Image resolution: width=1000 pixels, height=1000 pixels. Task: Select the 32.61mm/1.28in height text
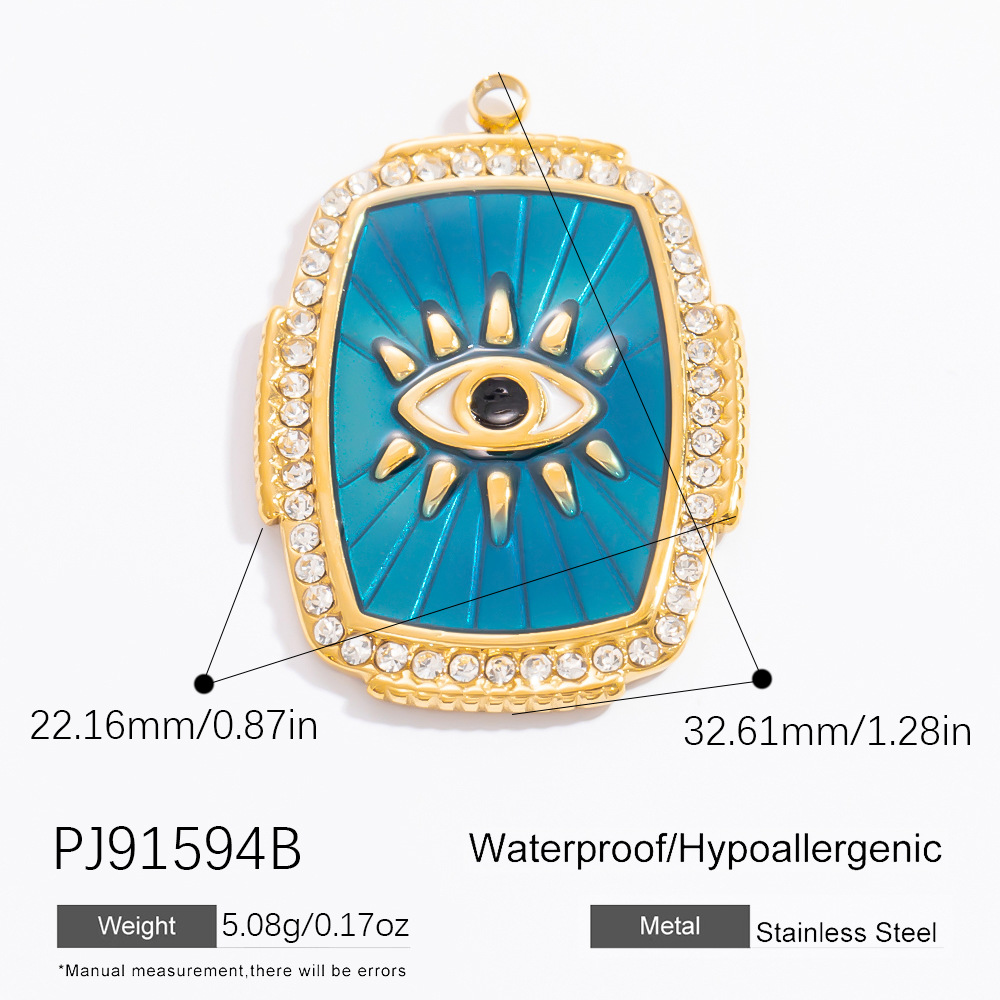[827, 732]
